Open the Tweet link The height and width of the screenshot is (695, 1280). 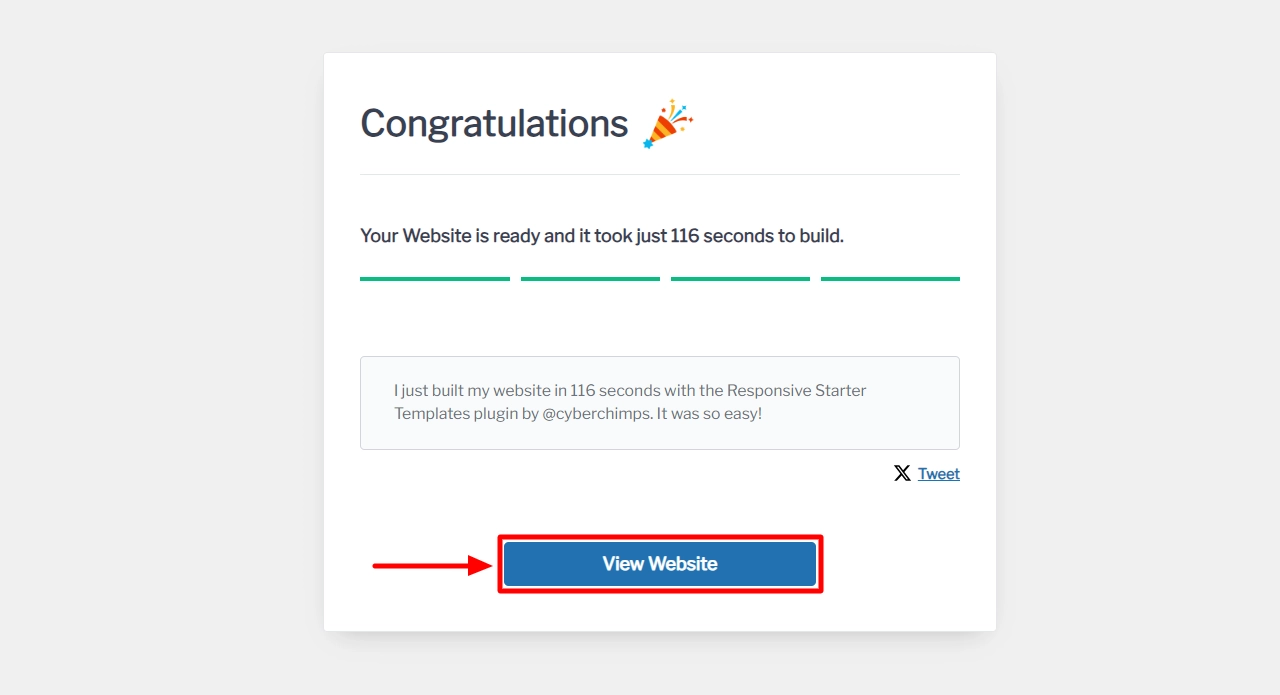point(938,473)
